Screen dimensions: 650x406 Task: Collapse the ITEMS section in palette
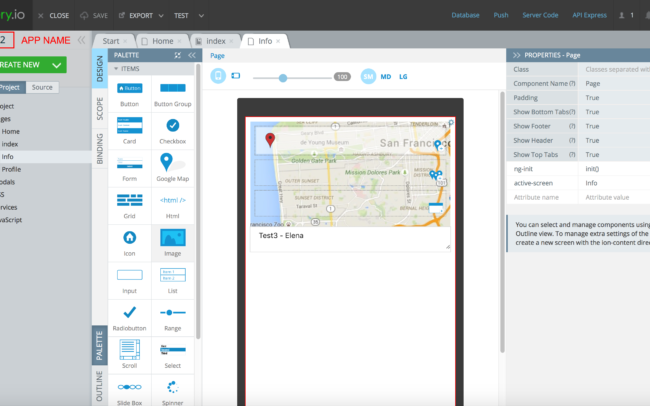tap(116, 69)
